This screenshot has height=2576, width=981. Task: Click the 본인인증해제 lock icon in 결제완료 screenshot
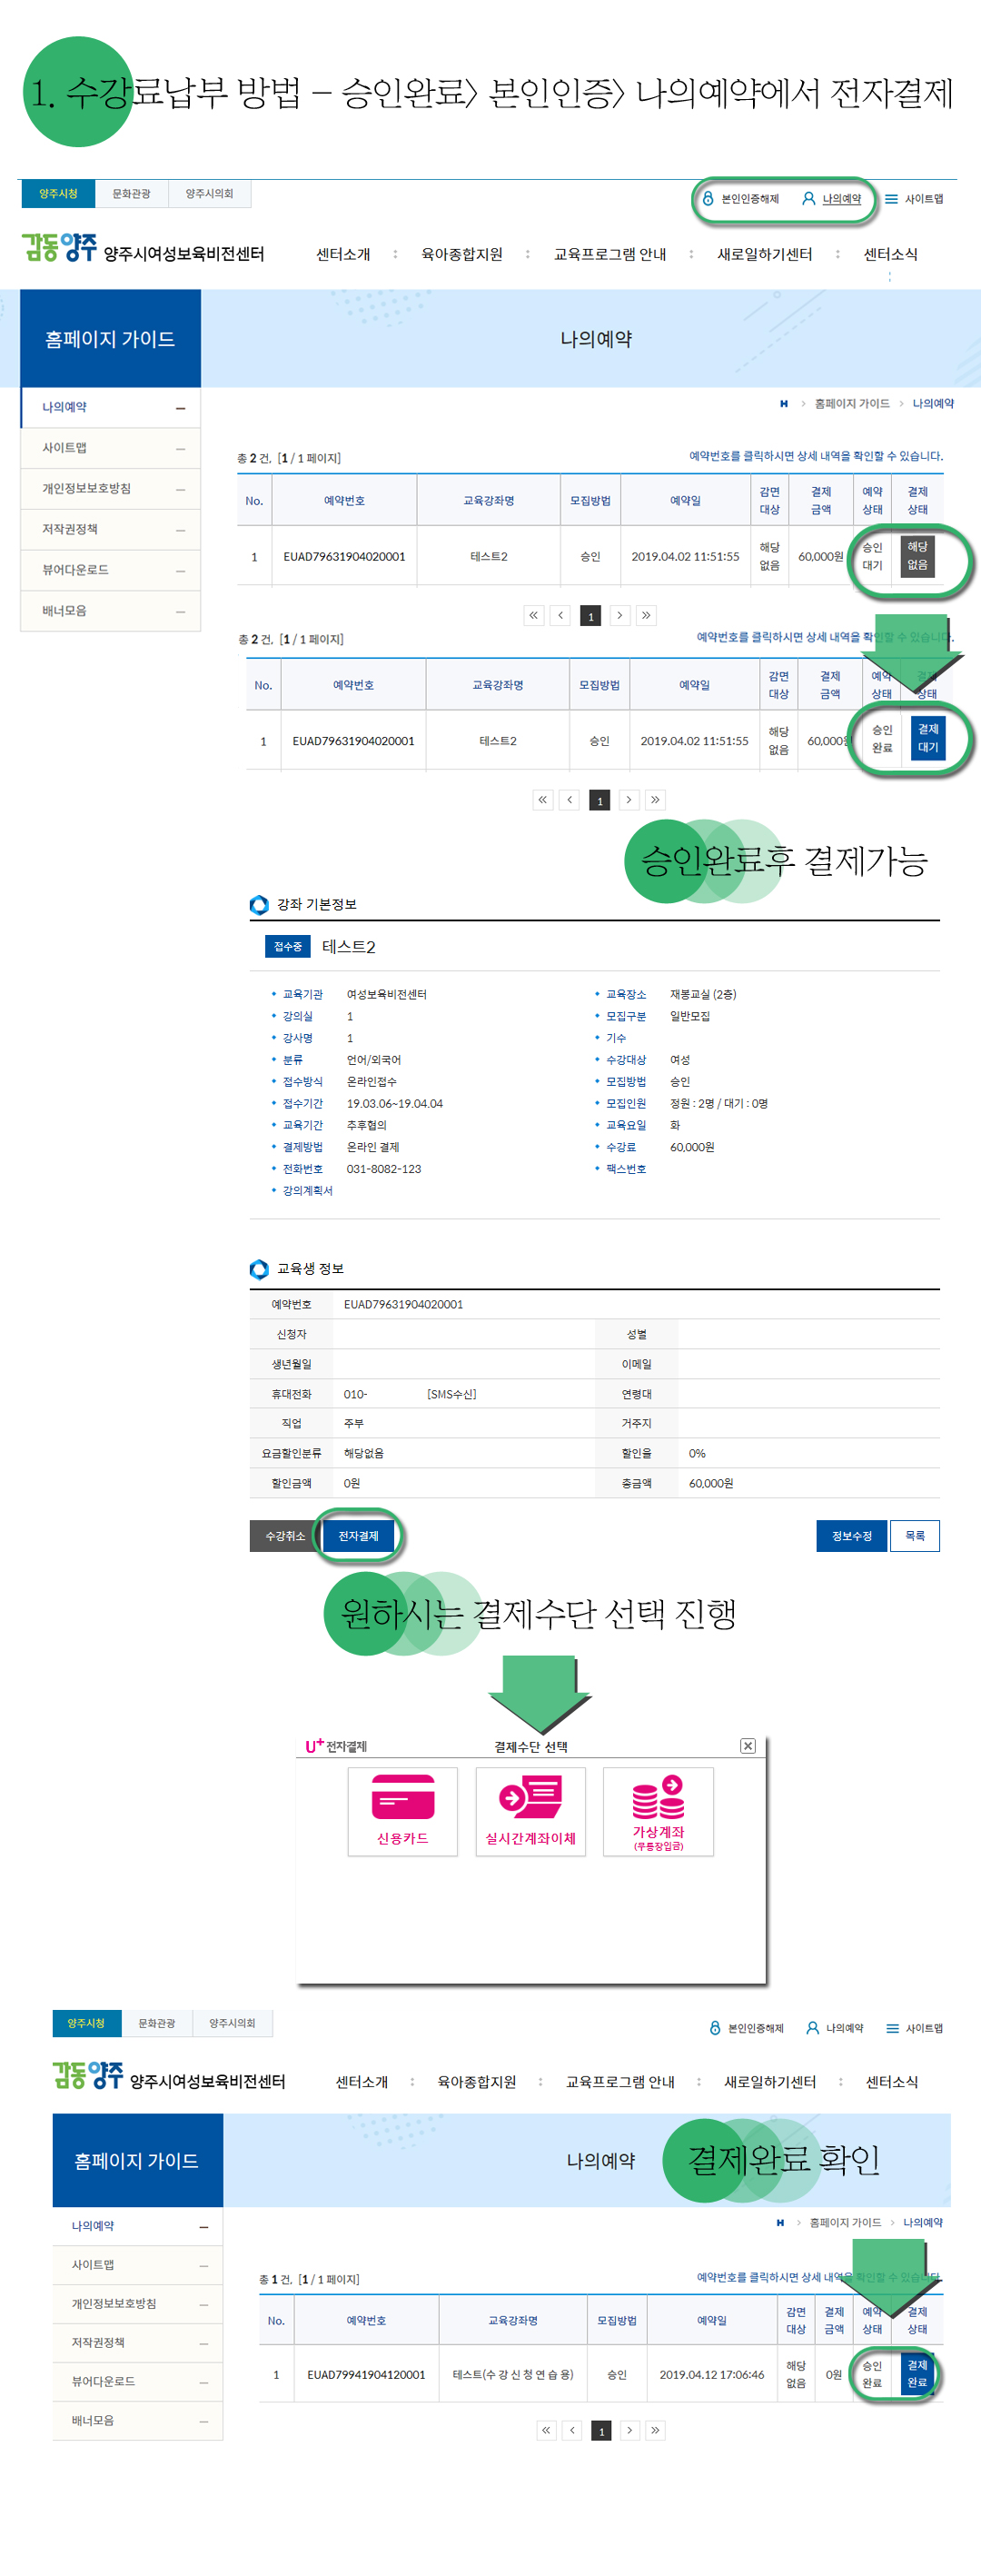(715, 2028)
